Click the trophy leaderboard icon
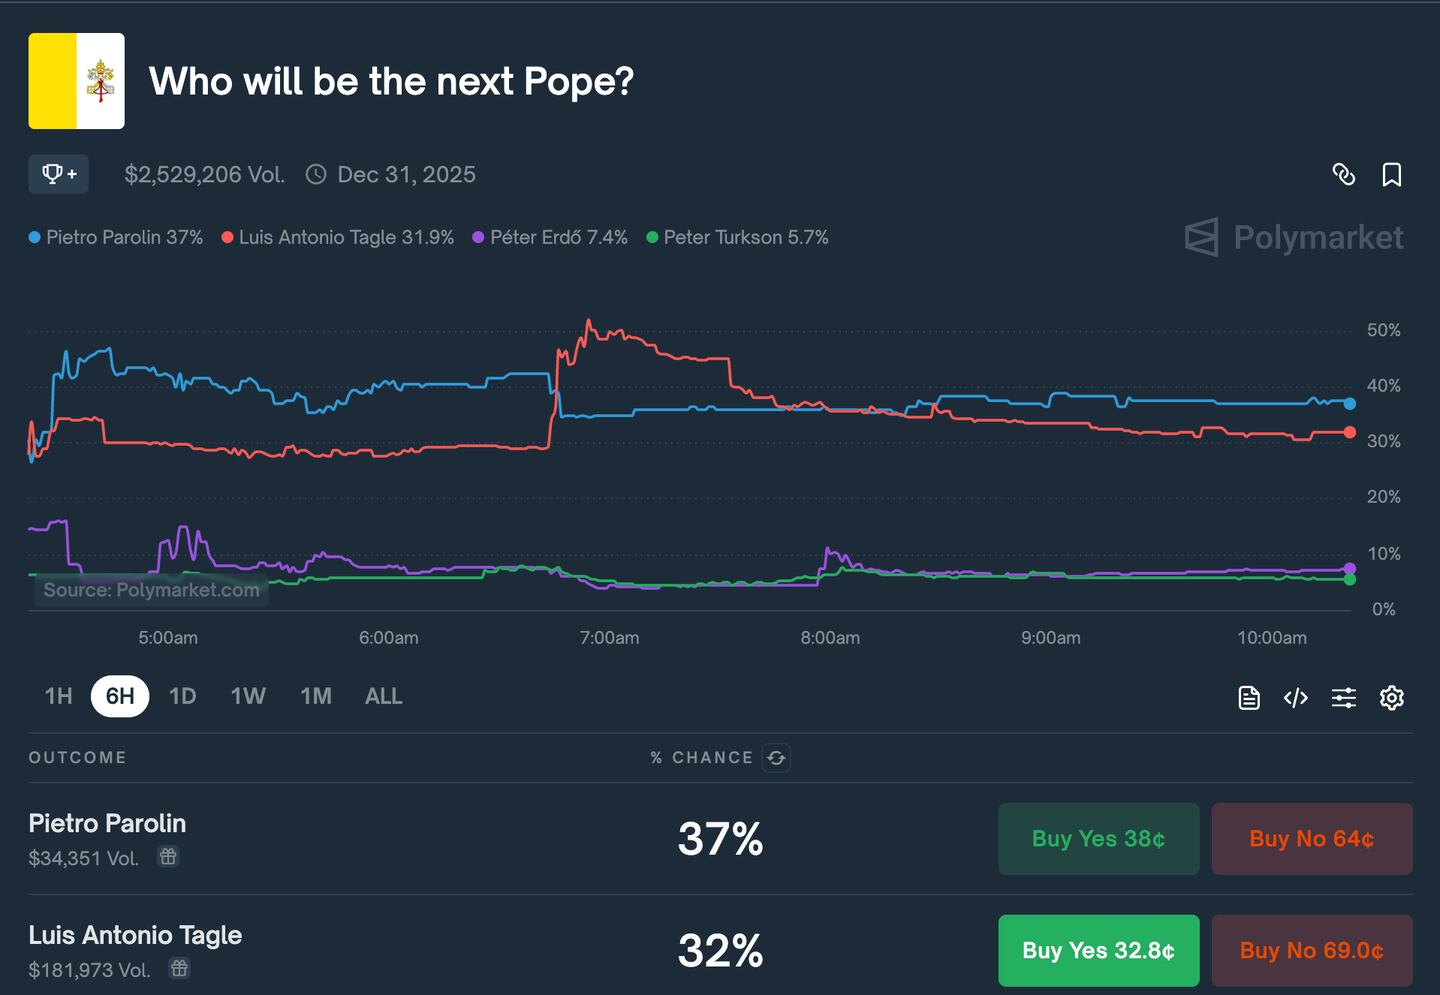 tap(58, 173)
